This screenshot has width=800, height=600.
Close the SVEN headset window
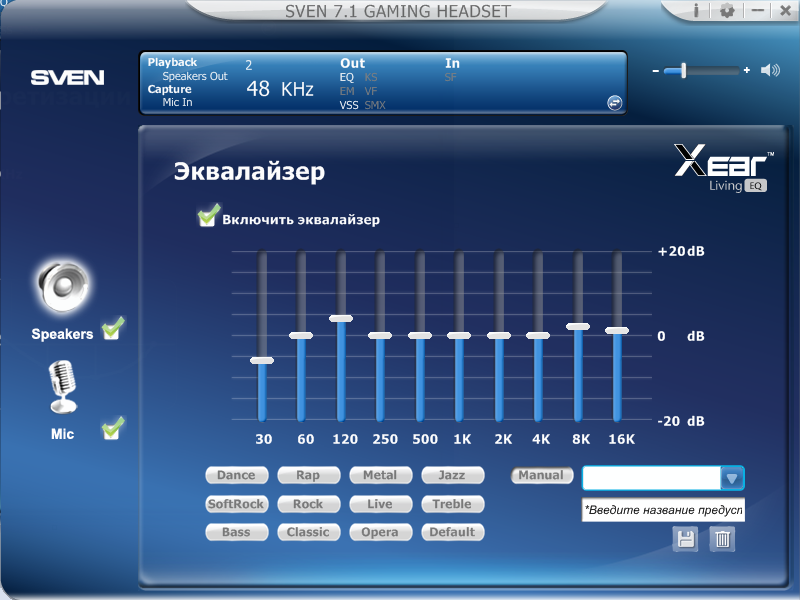pyautogui.click(x=786, y=10)
